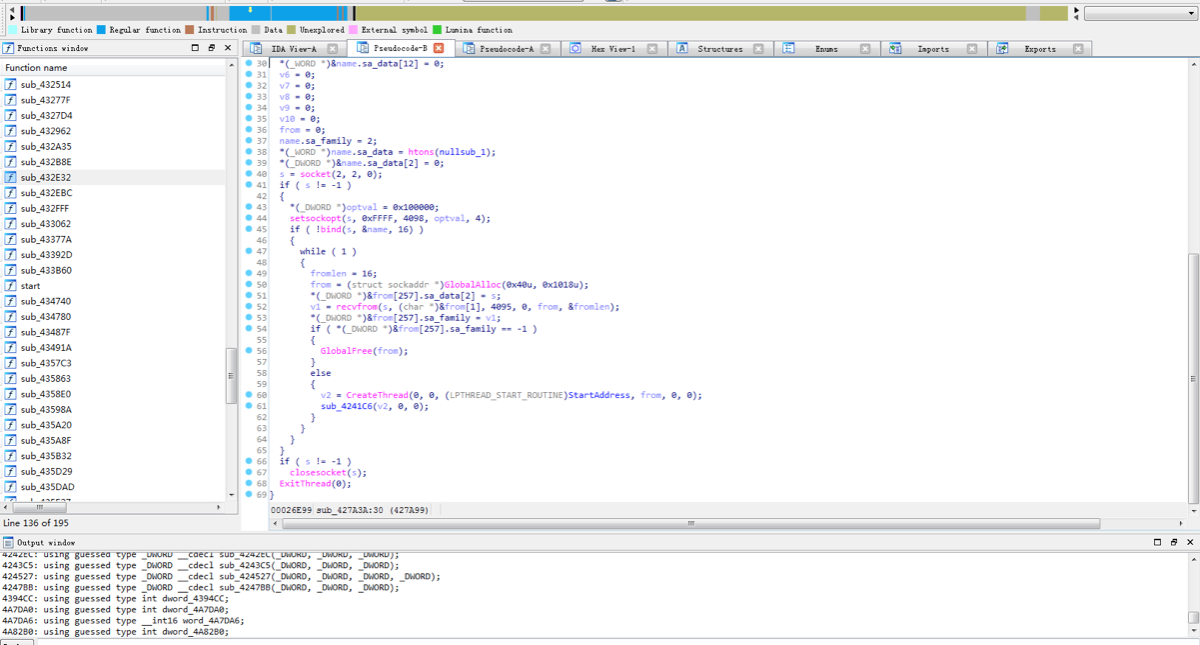
Task: Float the Output window panel
Action: pyautogui.click(x=1173, y=541)
